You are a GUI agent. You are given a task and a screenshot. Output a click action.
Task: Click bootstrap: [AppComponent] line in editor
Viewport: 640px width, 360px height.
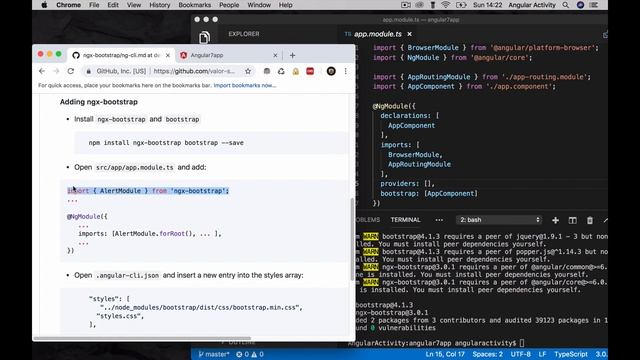429,193
